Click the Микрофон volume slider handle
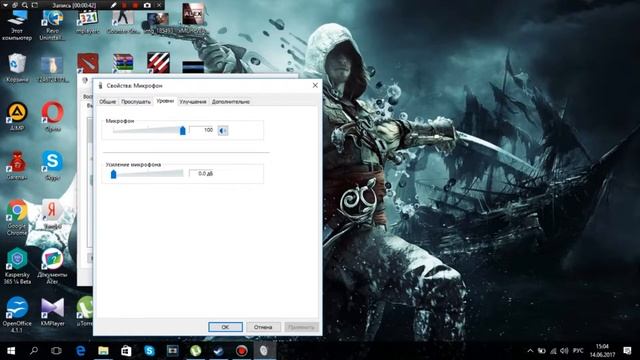The height and width of the screenshot is (360, 640). point(182,130)
